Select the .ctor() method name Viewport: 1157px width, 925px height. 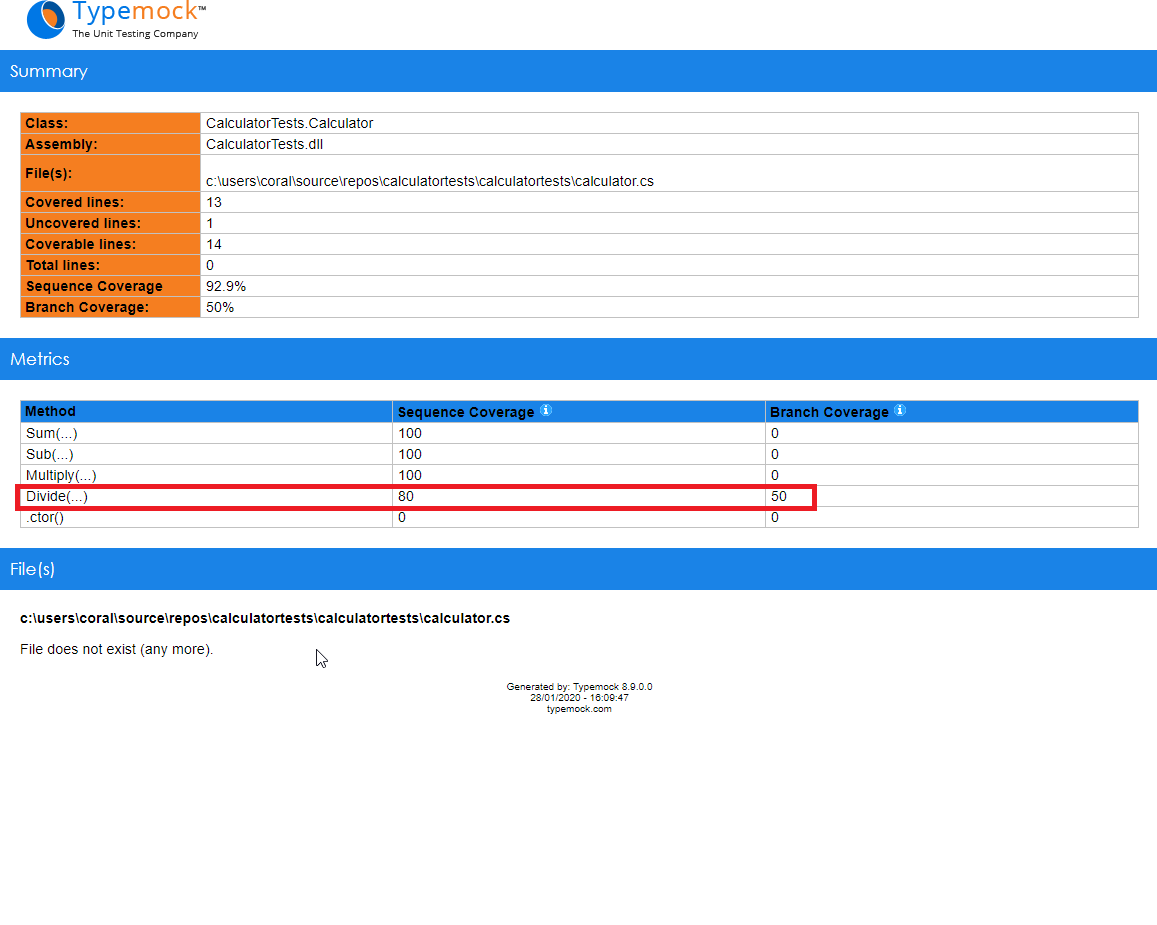(45, 518)
